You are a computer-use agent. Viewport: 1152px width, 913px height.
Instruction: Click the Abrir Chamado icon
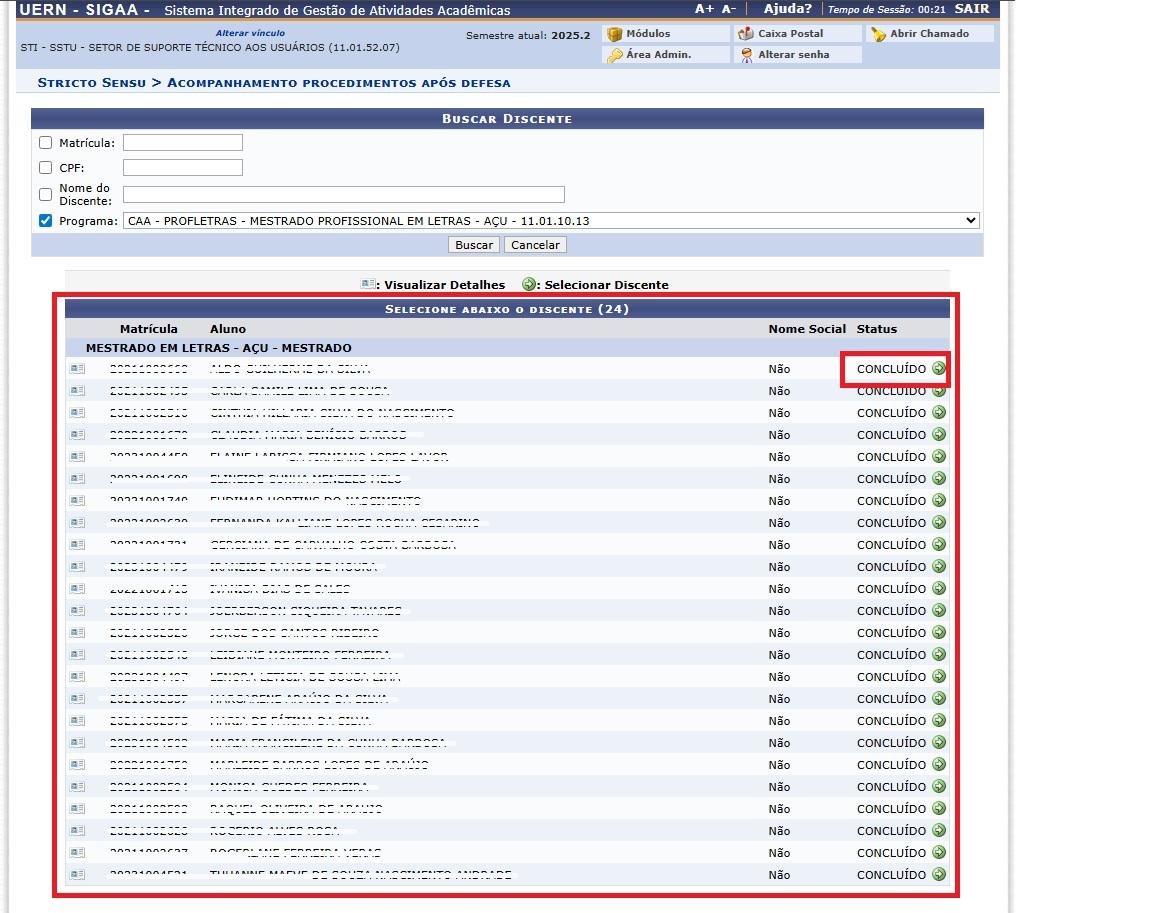[878, 34]
